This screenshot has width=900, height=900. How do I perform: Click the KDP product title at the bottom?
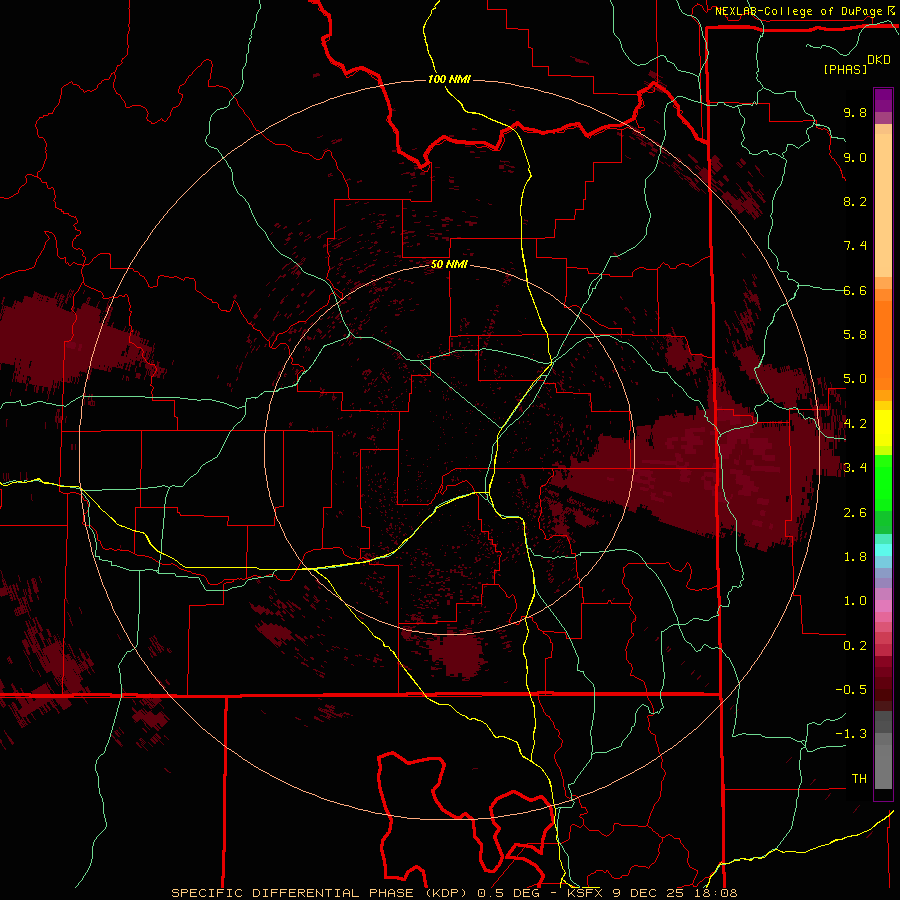[x=454, y=893]
